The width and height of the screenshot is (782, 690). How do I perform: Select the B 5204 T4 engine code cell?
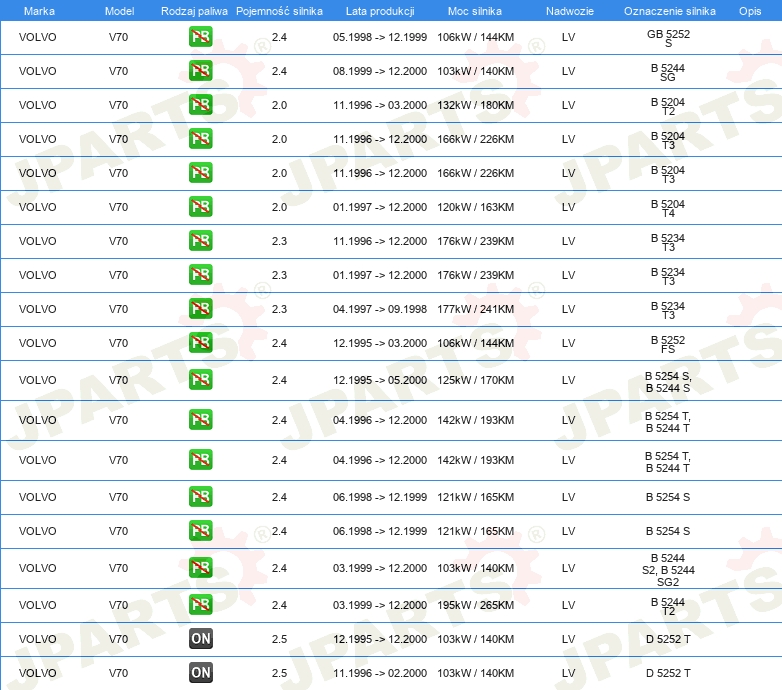(668, 207)
